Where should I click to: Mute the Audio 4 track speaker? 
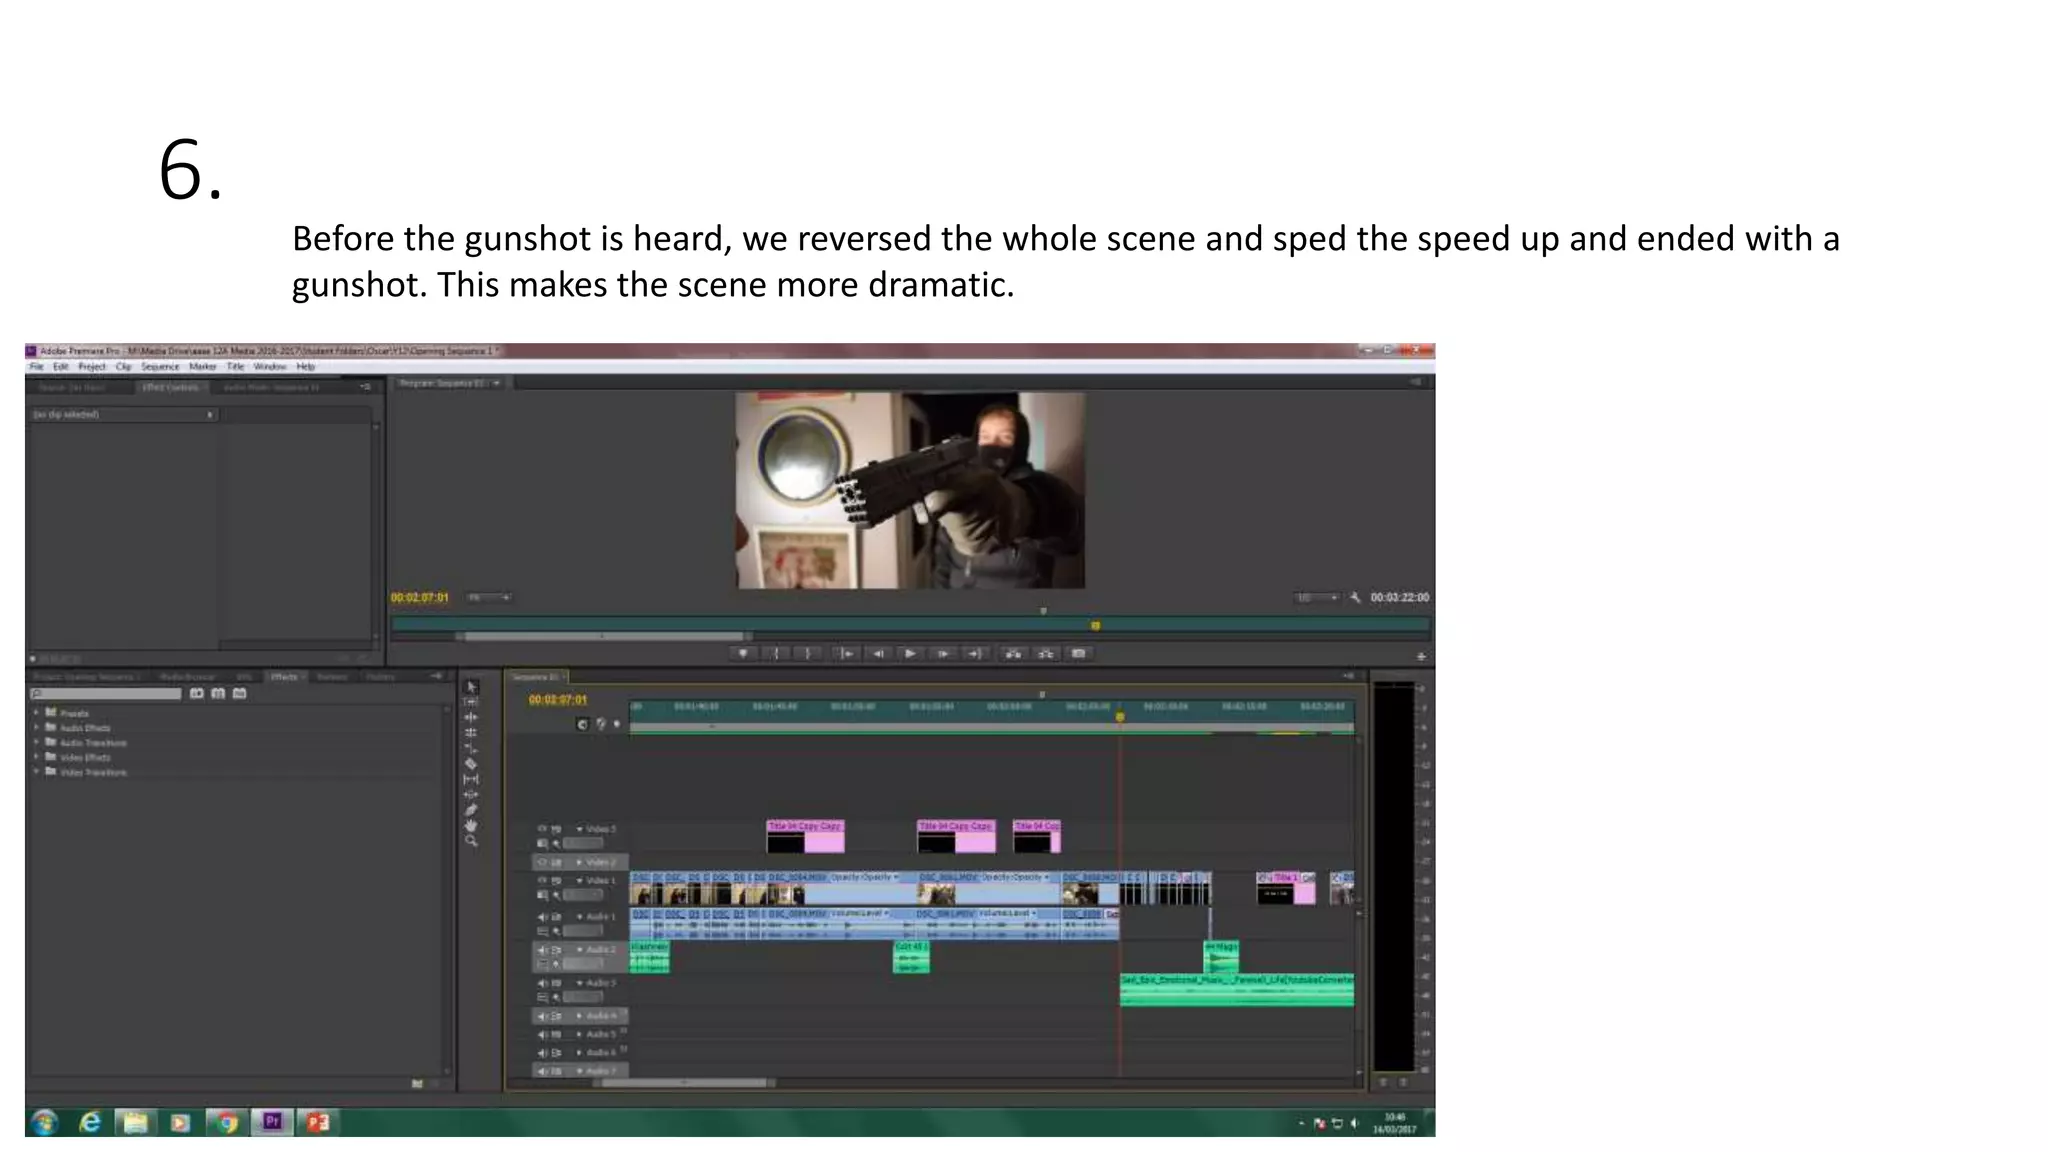[x=543, y=1016]
